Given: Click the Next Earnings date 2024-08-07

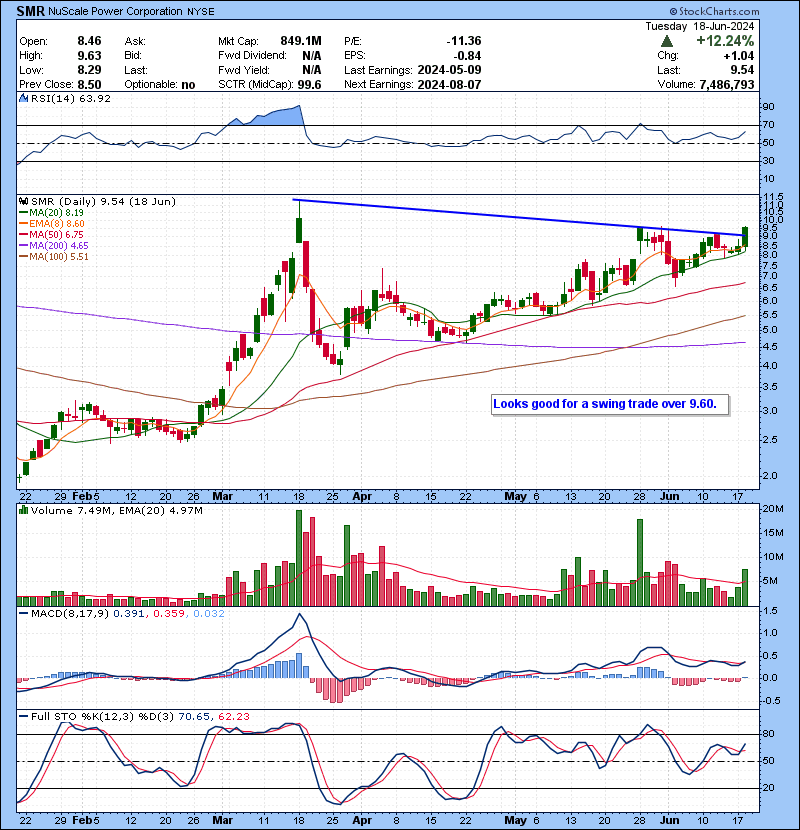Looking at the screenshot, I should [x=449, y=85].
